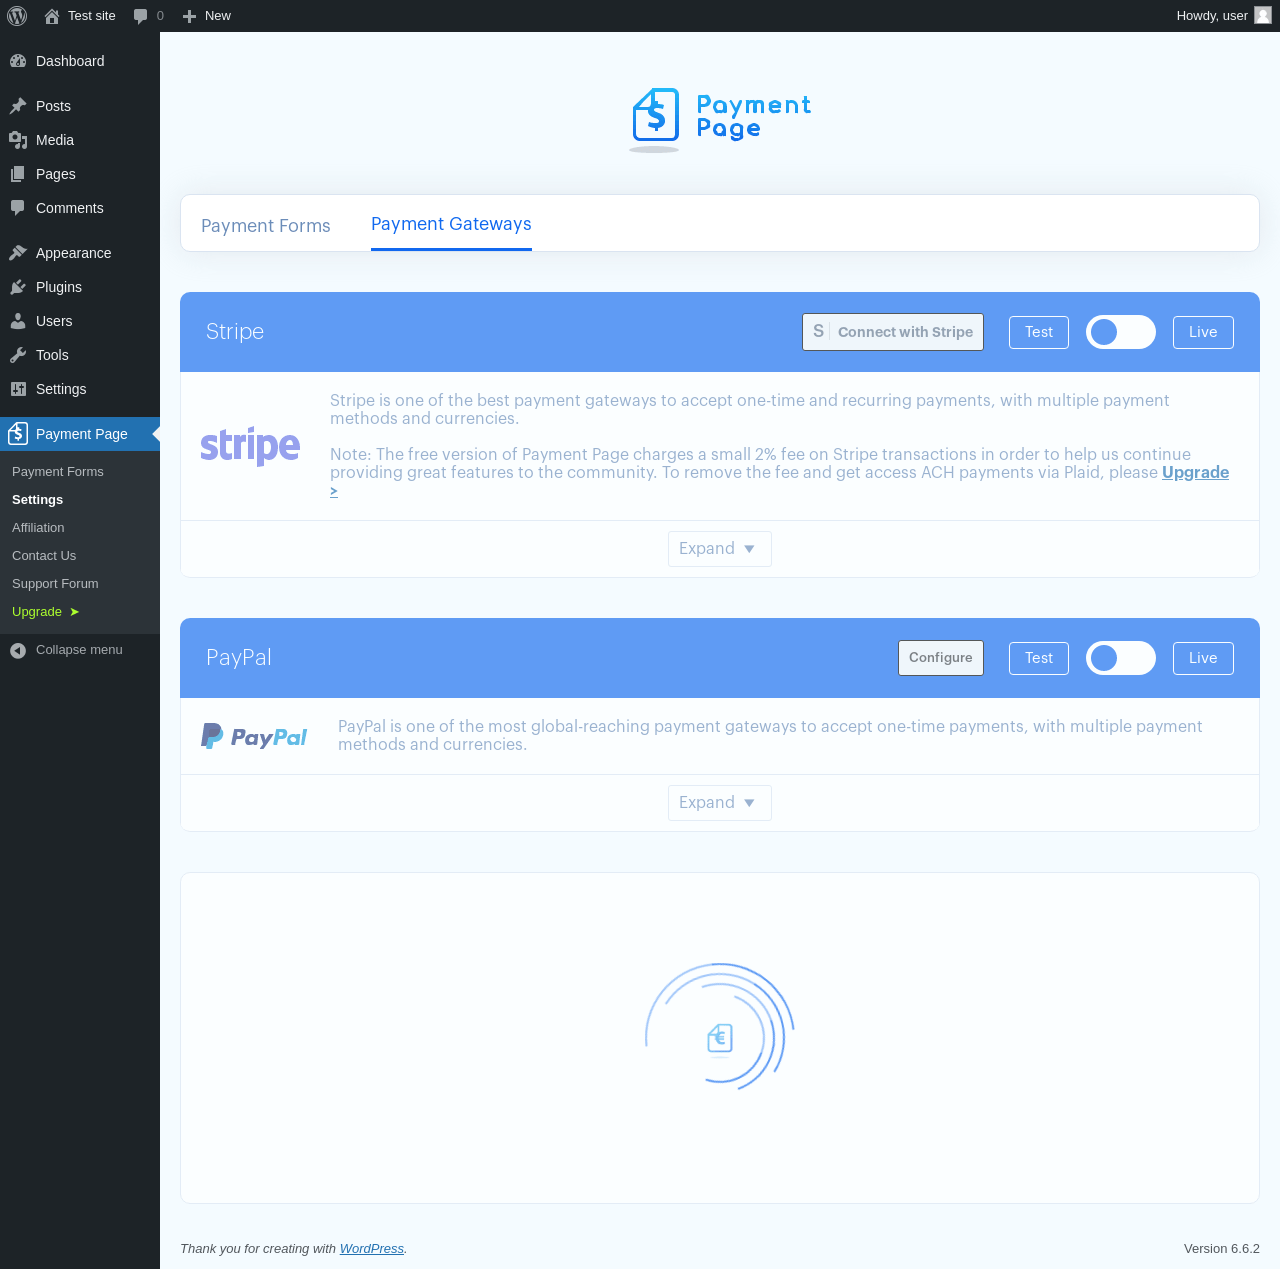This screenshot has width=1280, height=1269.
Task: Expand the Stripe gateway section
Action: click(x=720, y=549)
